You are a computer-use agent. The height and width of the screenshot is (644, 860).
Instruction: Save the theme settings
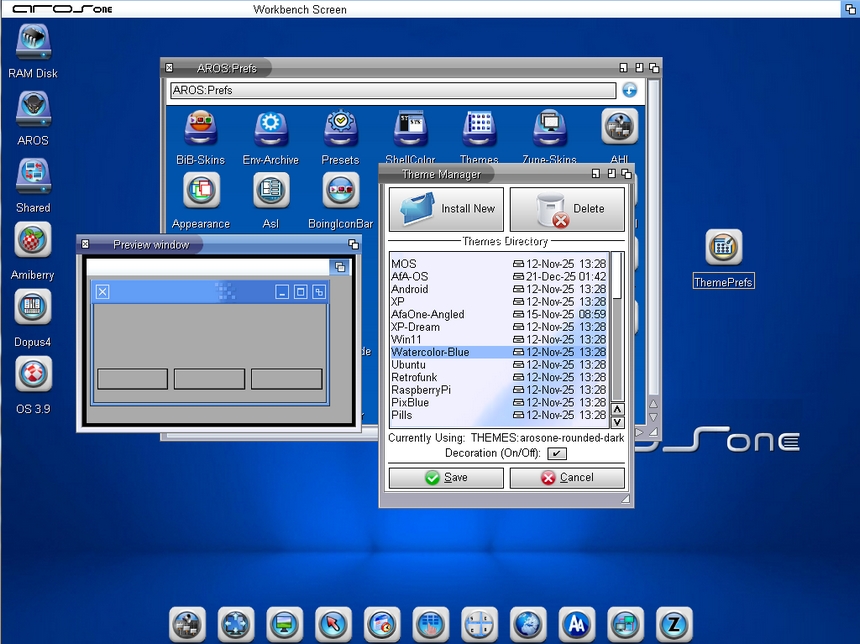click(x=446, y=478)
